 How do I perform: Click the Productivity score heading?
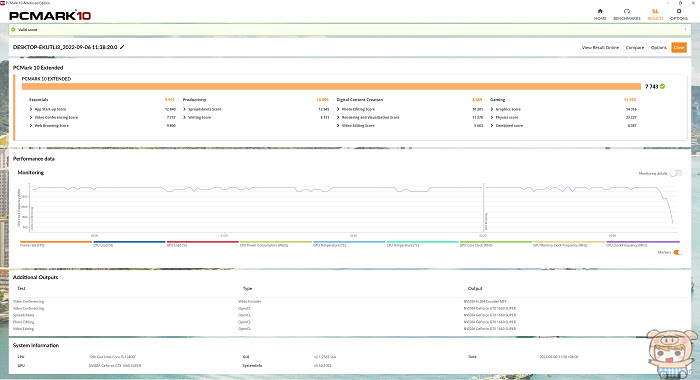pos(194,100)
